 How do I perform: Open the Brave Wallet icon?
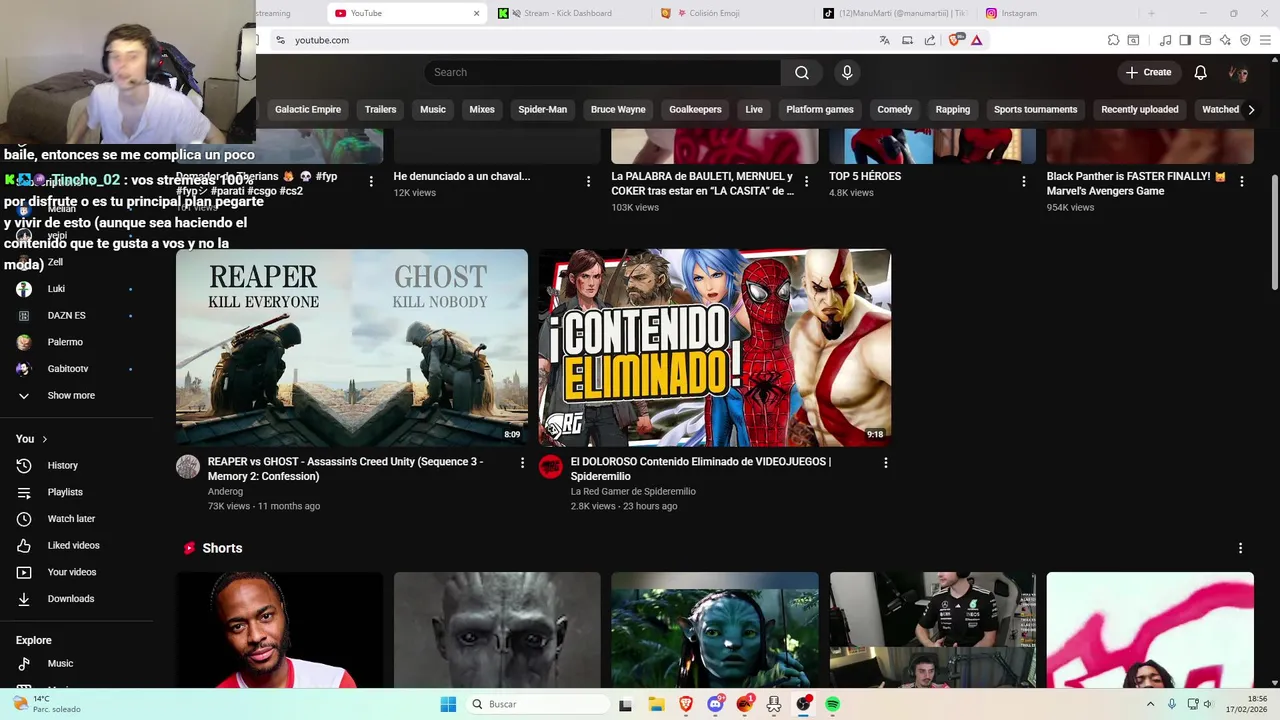1205,40
